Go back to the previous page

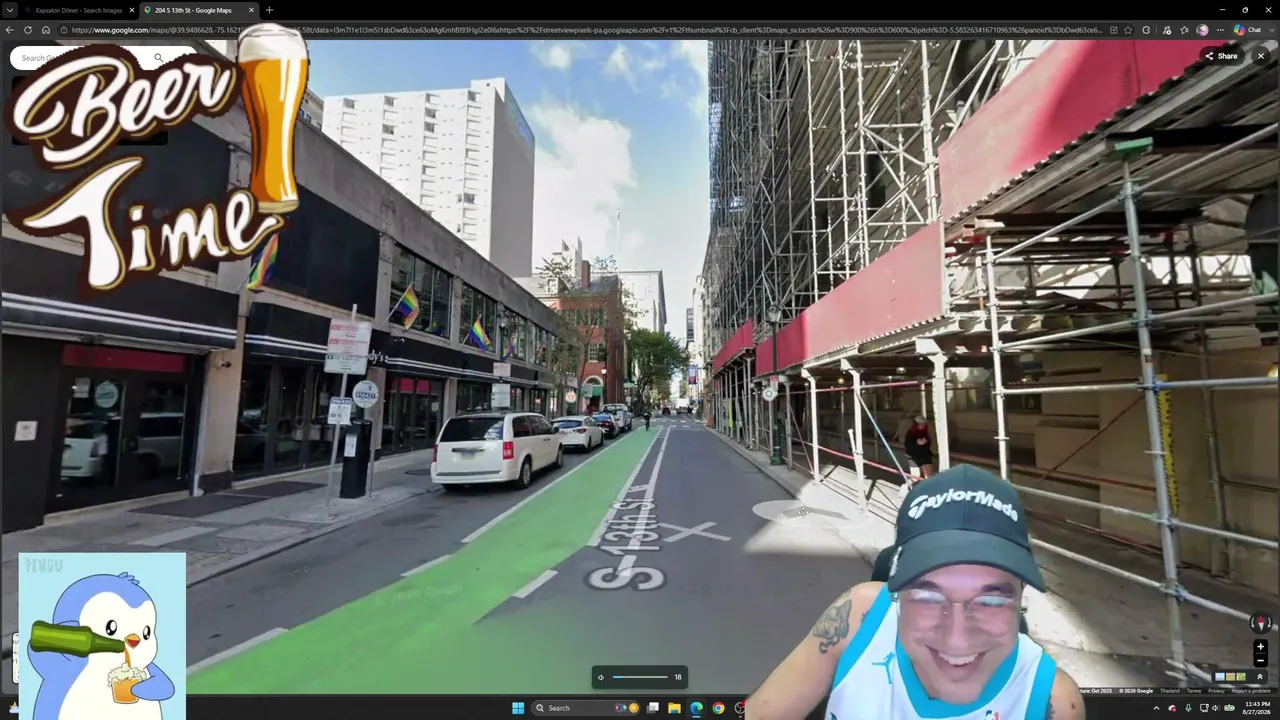coord(10,30)
